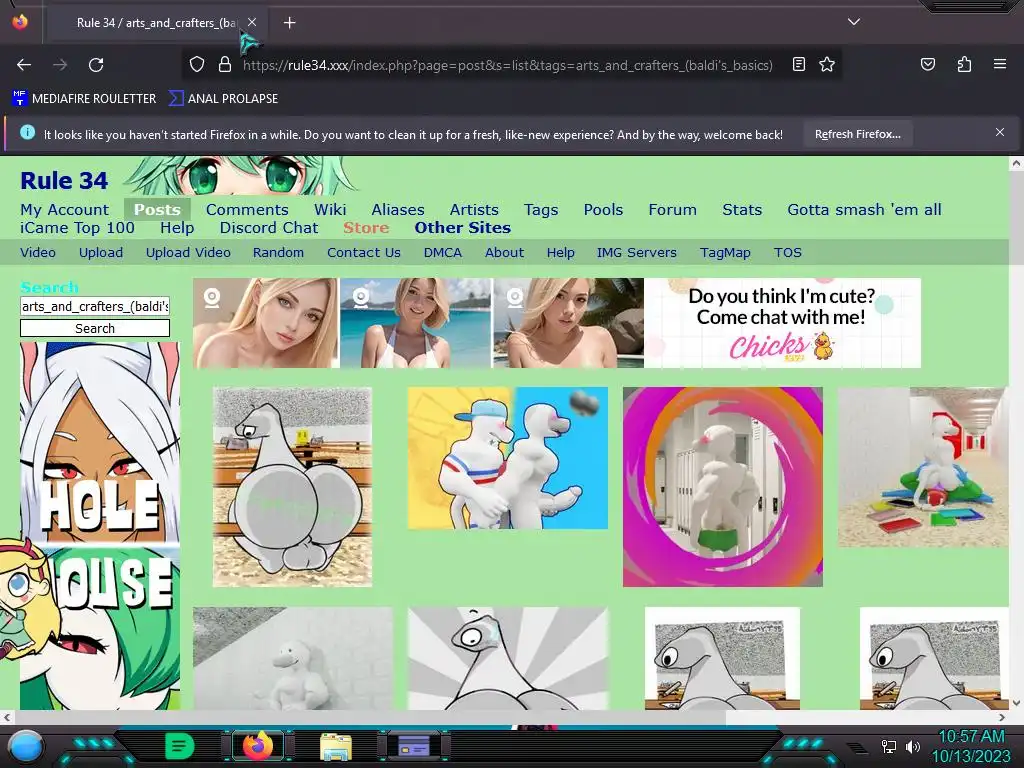The height and width of the screenshot is (768, 1024).
Task: Click the Random link
Action: [278, 253]
